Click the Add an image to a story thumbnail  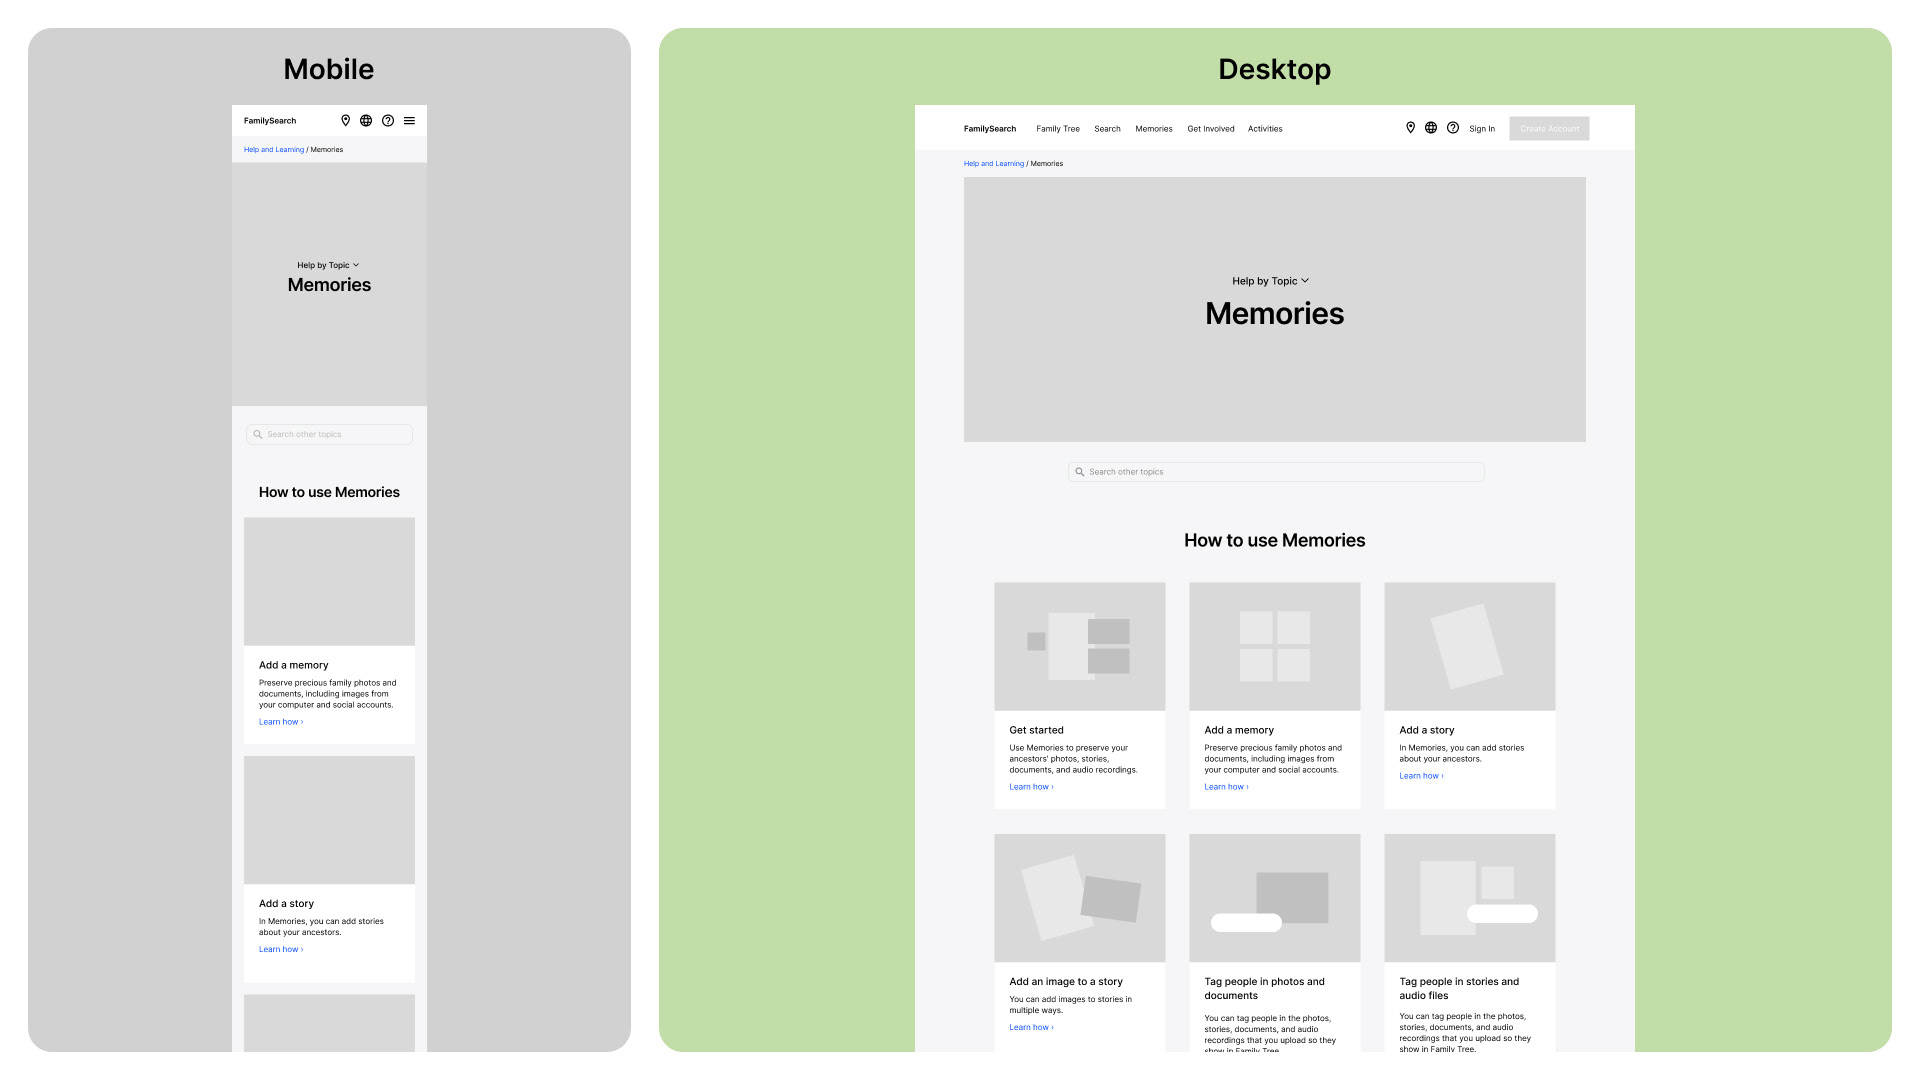(x=1080, y=898)
